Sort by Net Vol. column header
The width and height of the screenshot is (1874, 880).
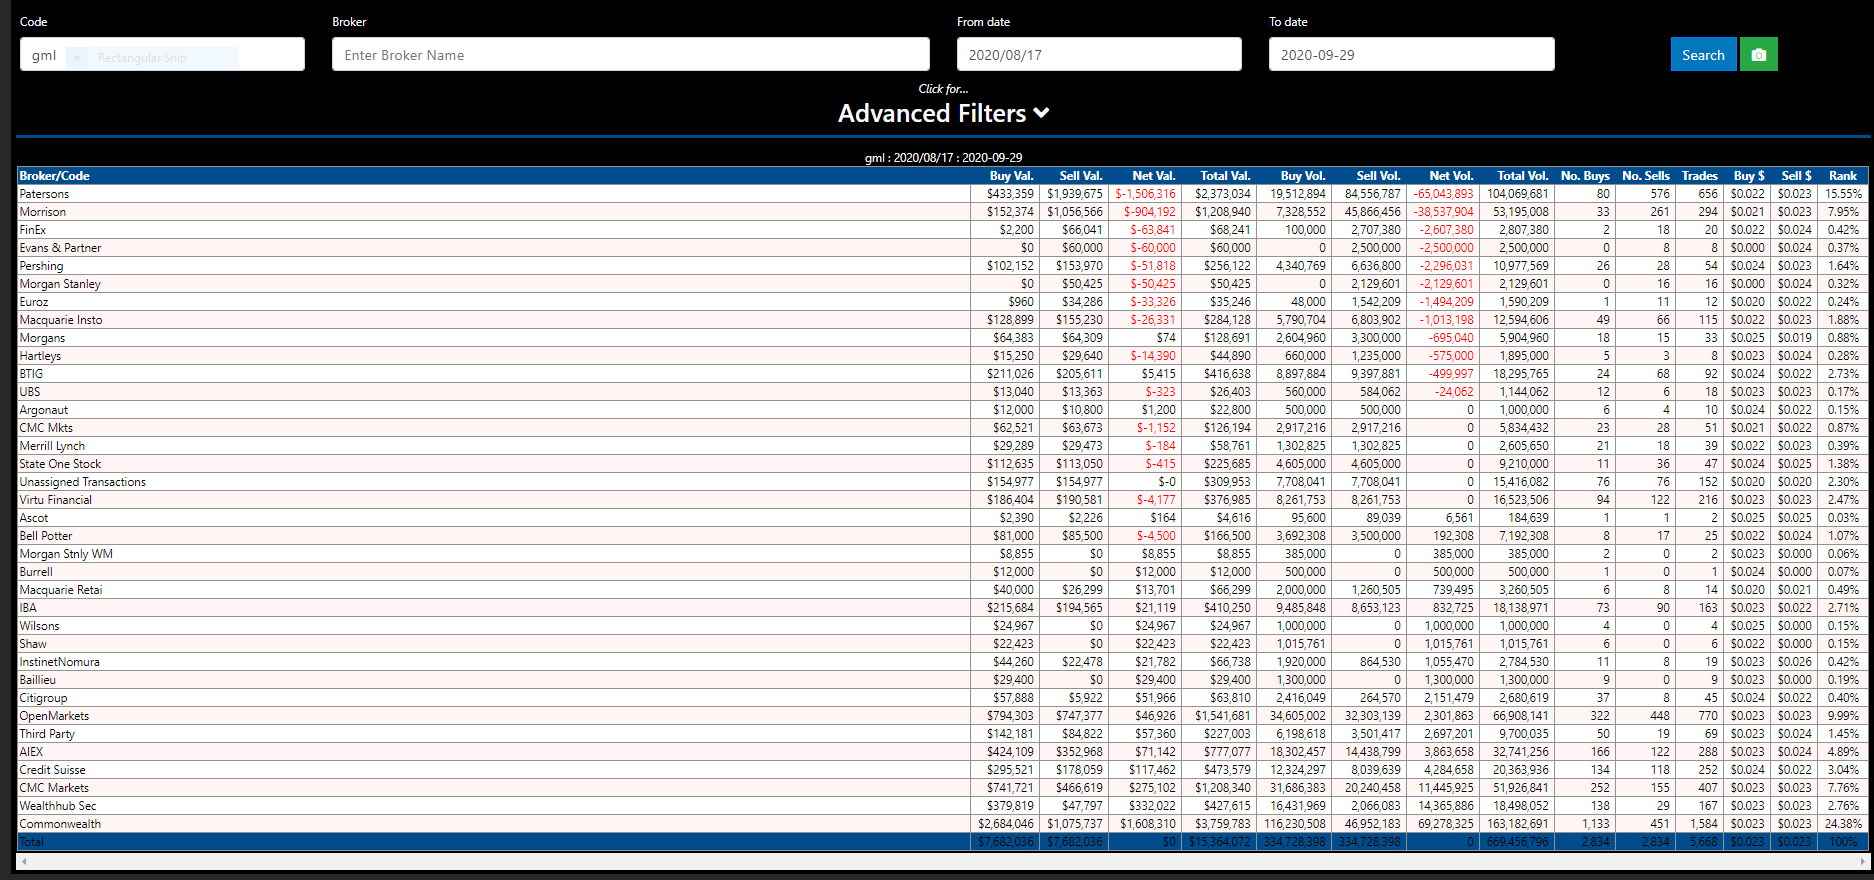click(x=1451, y=176)
